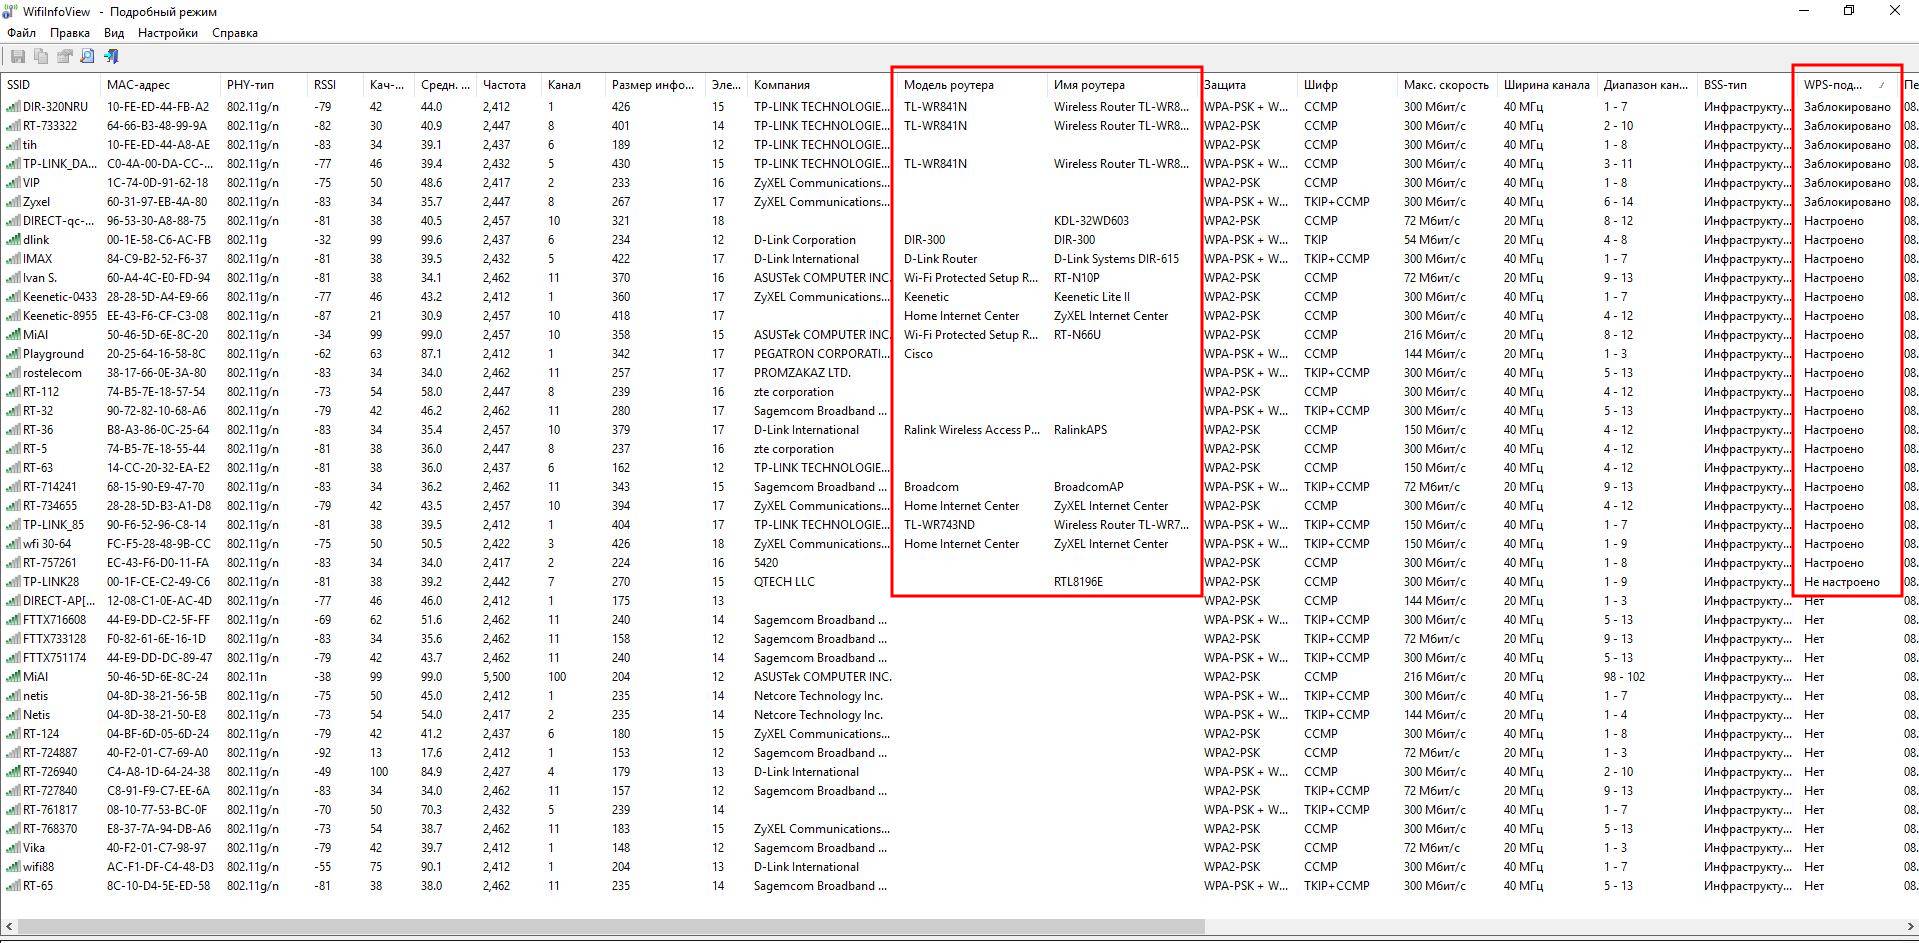Sort by the SSID column header

pos(18,85)
